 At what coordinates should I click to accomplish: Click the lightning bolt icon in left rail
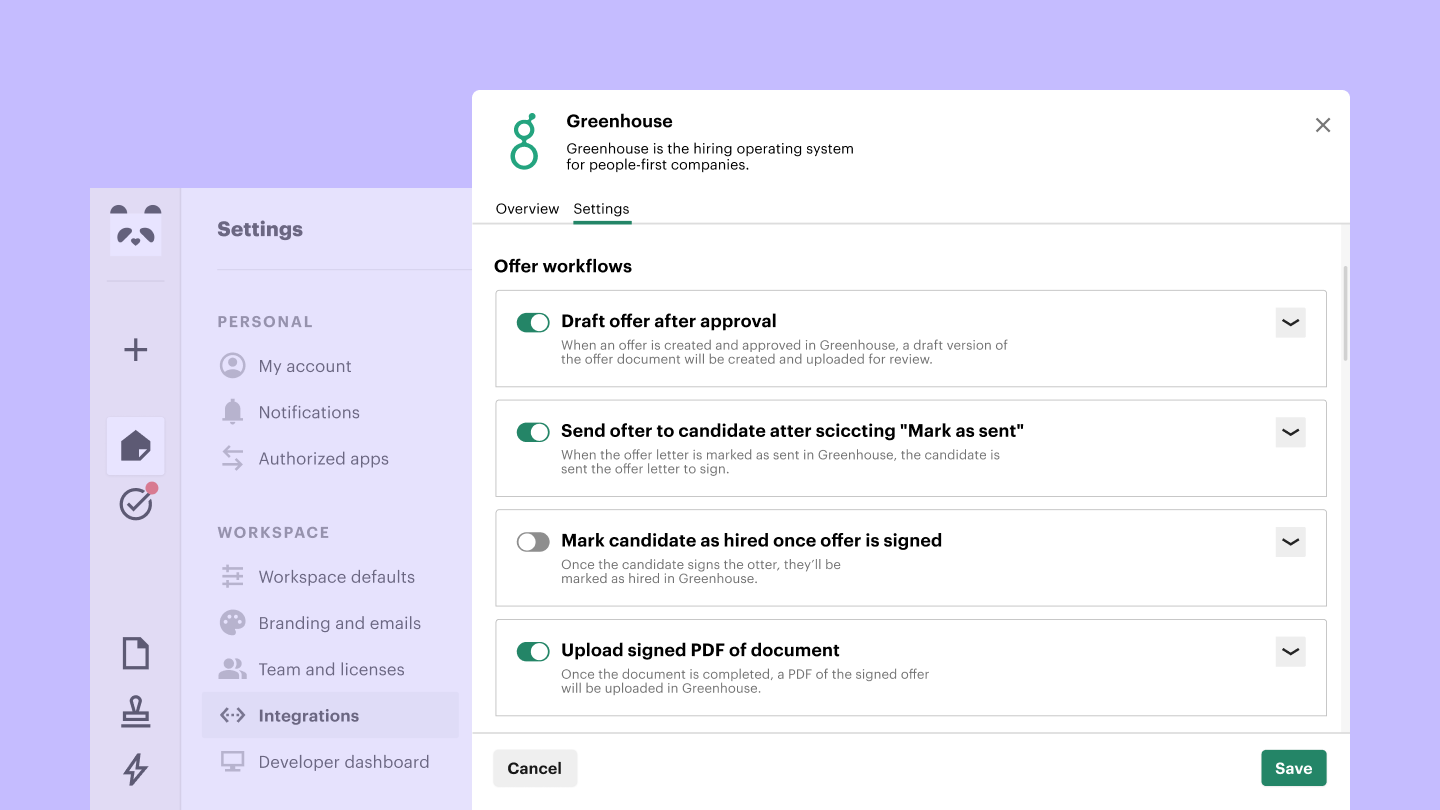(136, 769)
